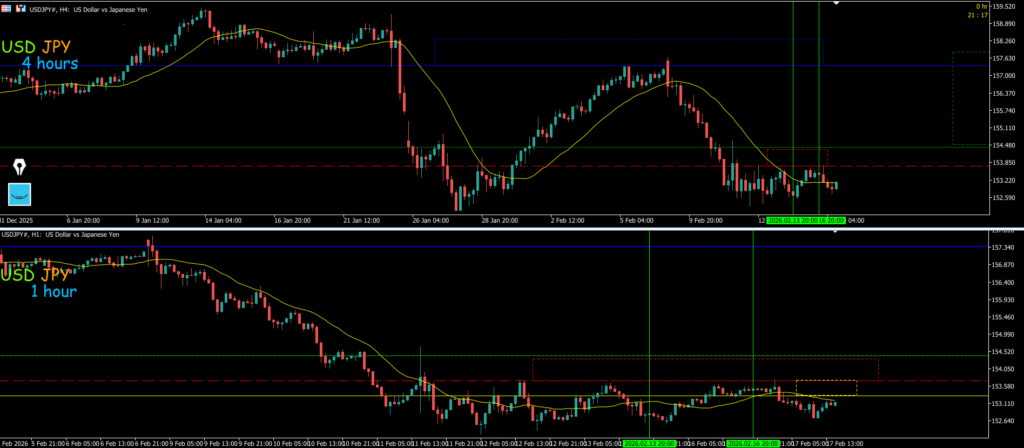Select the green 2026.02.13 date marker on H1 chart
1024x448 pixels.
[648, 442]
